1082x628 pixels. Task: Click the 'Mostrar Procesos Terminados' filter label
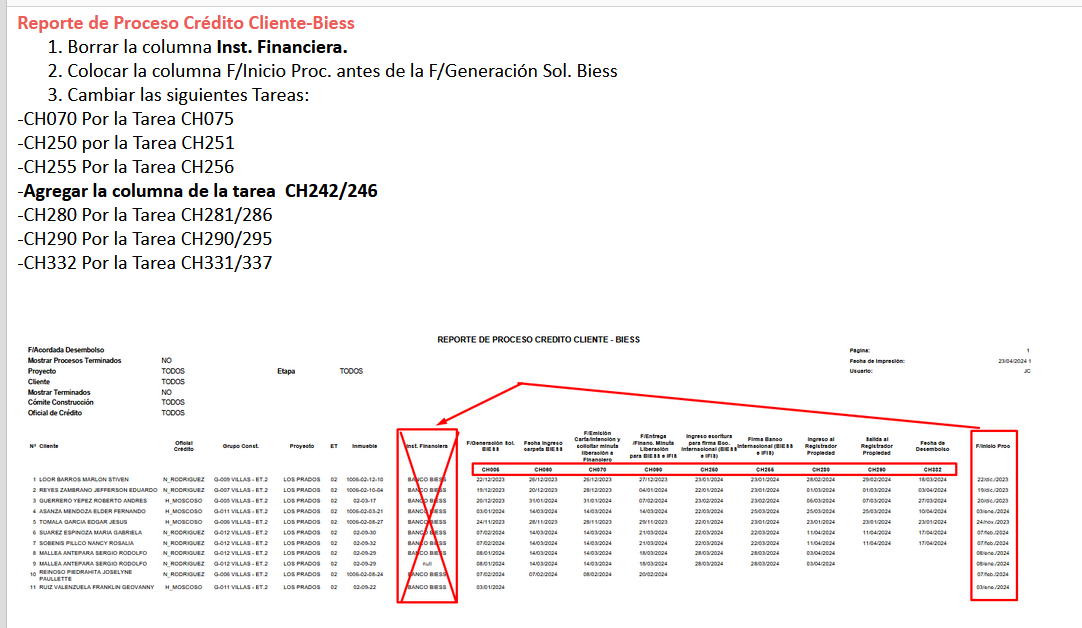pos(75,359)
